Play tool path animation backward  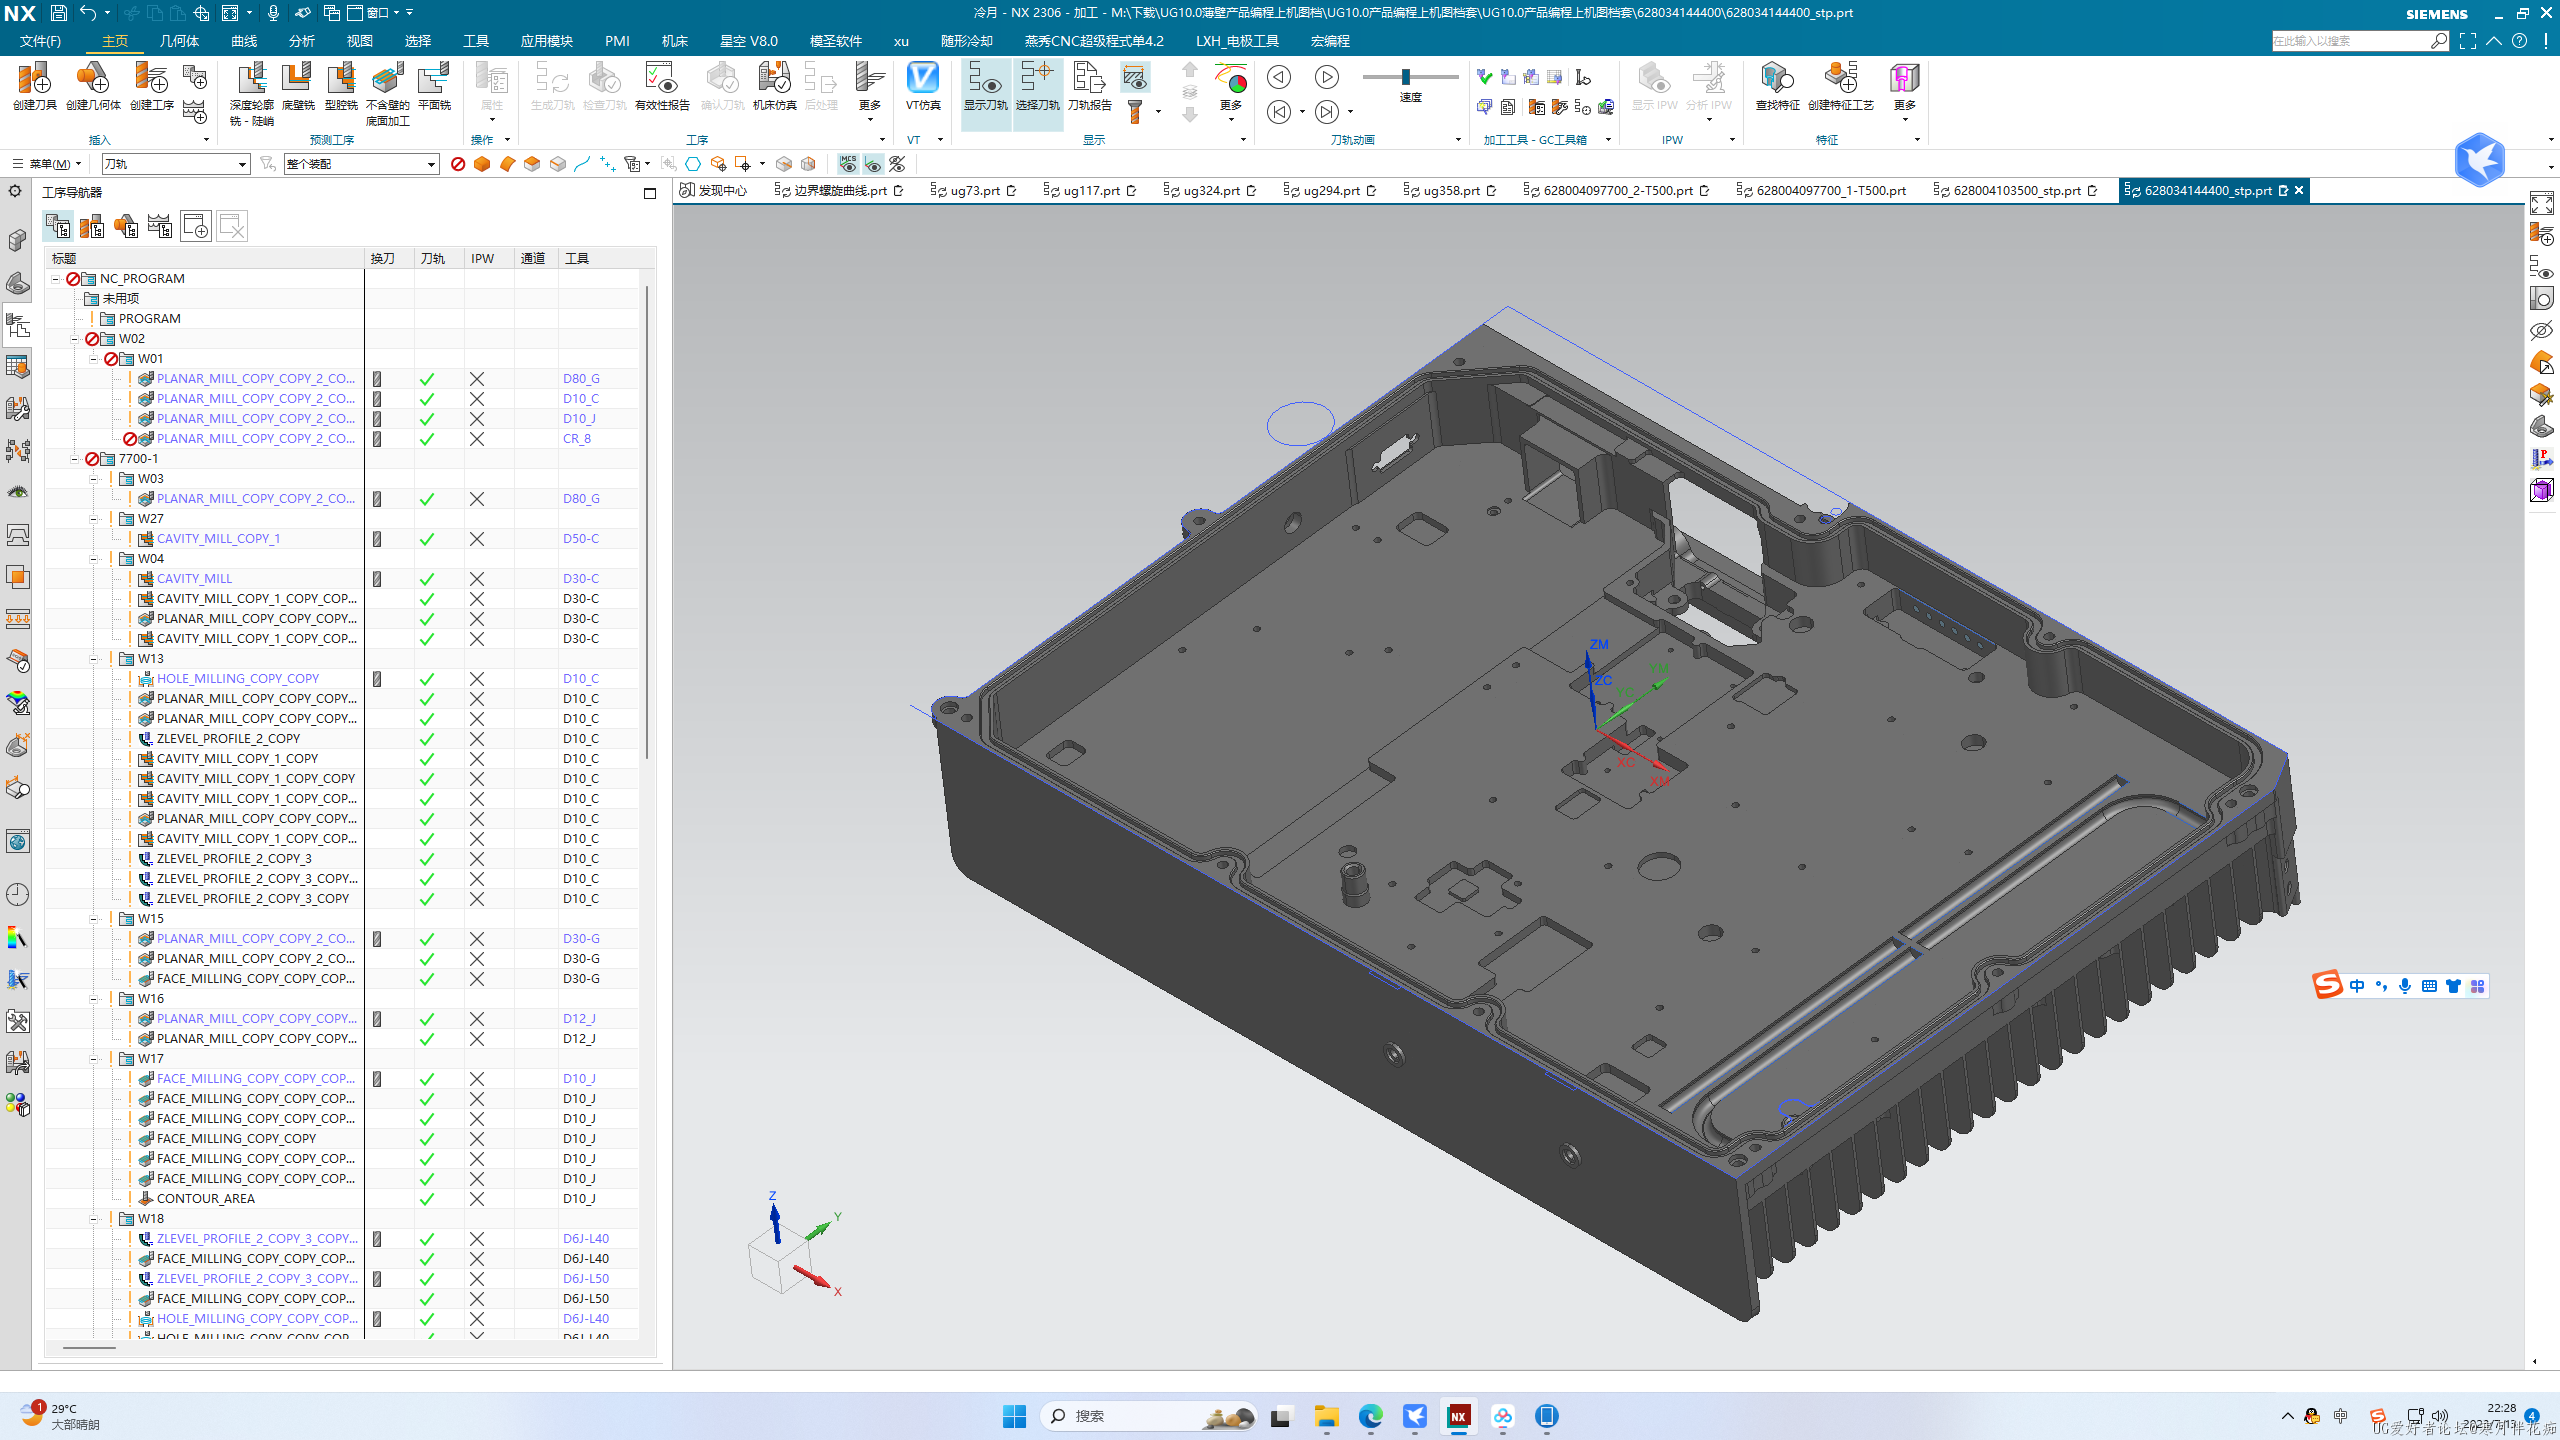(x=1278, y=77)
